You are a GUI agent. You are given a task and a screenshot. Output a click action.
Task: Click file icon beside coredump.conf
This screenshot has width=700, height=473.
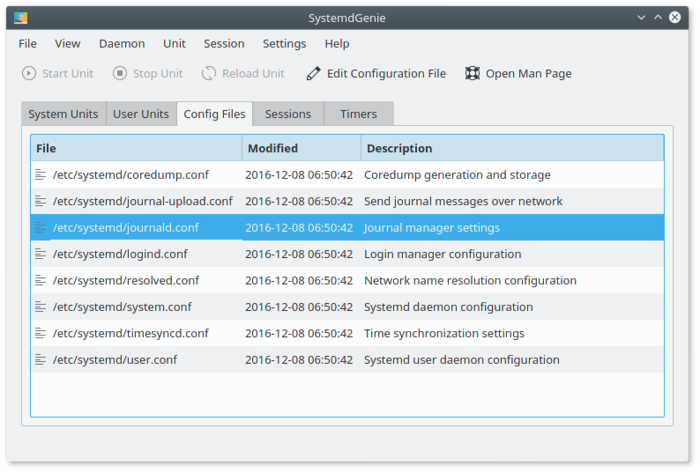pyautogui.click(x=41, y=175)
